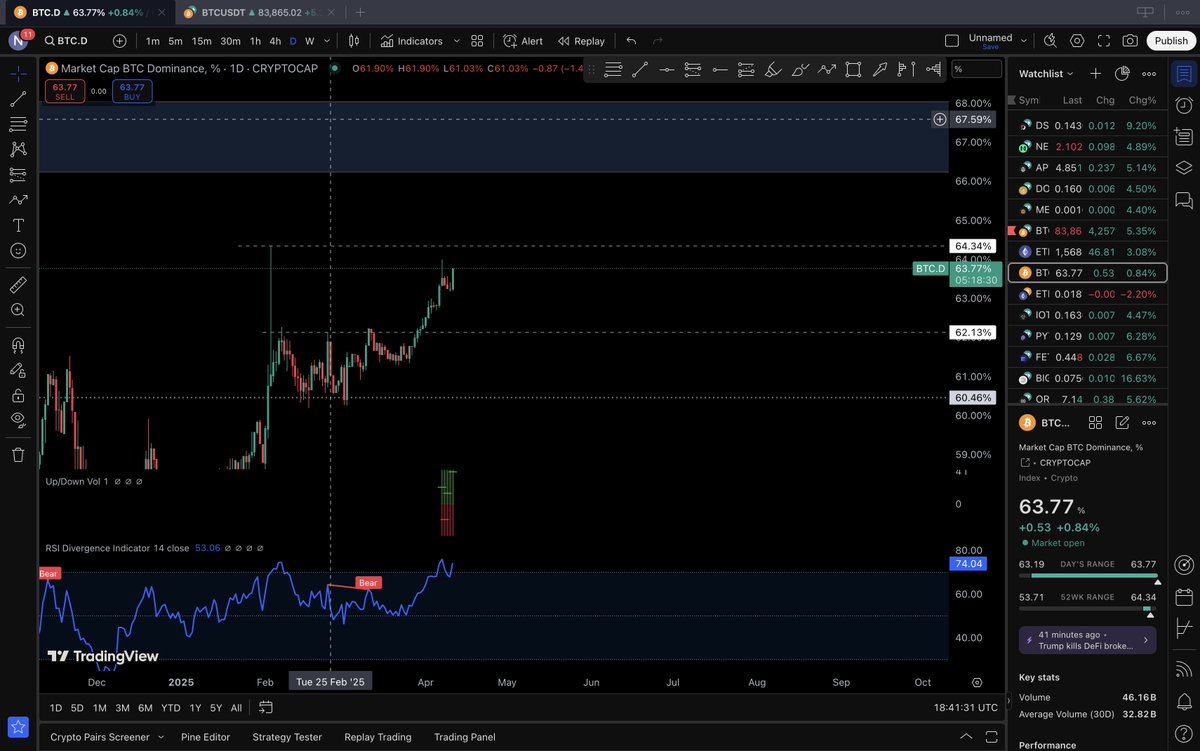Screen dimensions: 1200x751
Task: Select the 5Y date range
Action: 216,708
